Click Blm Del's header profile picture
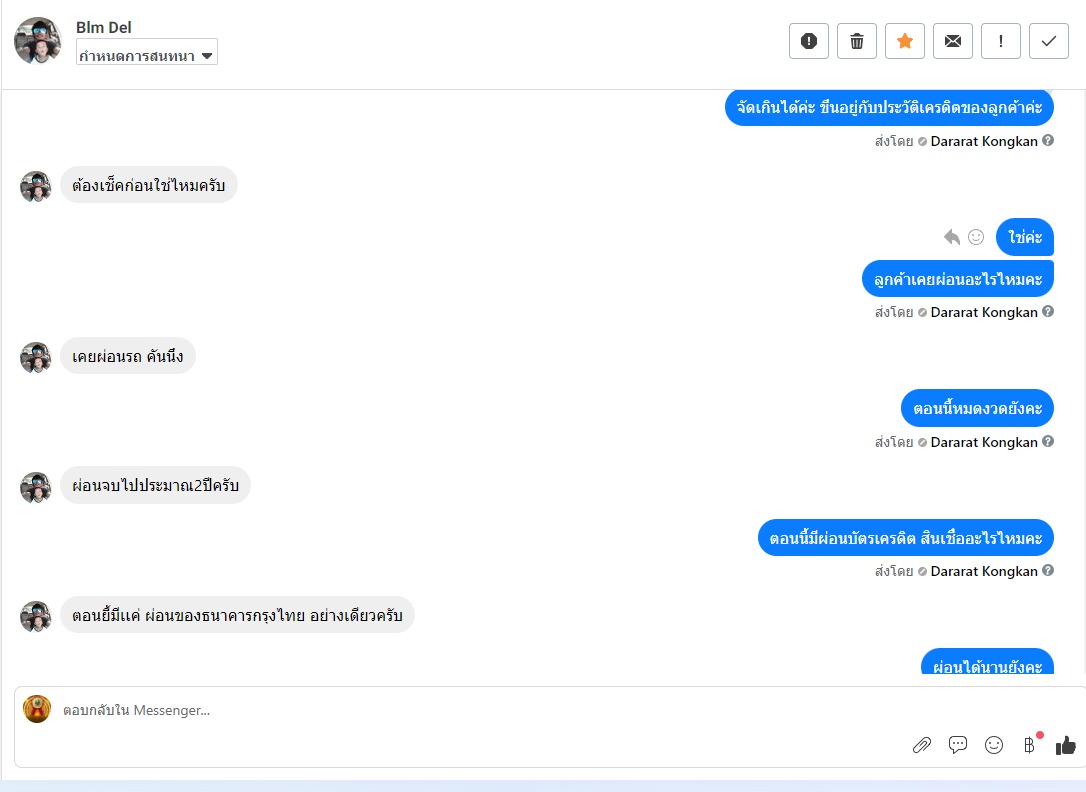 (x=37, y=41)
